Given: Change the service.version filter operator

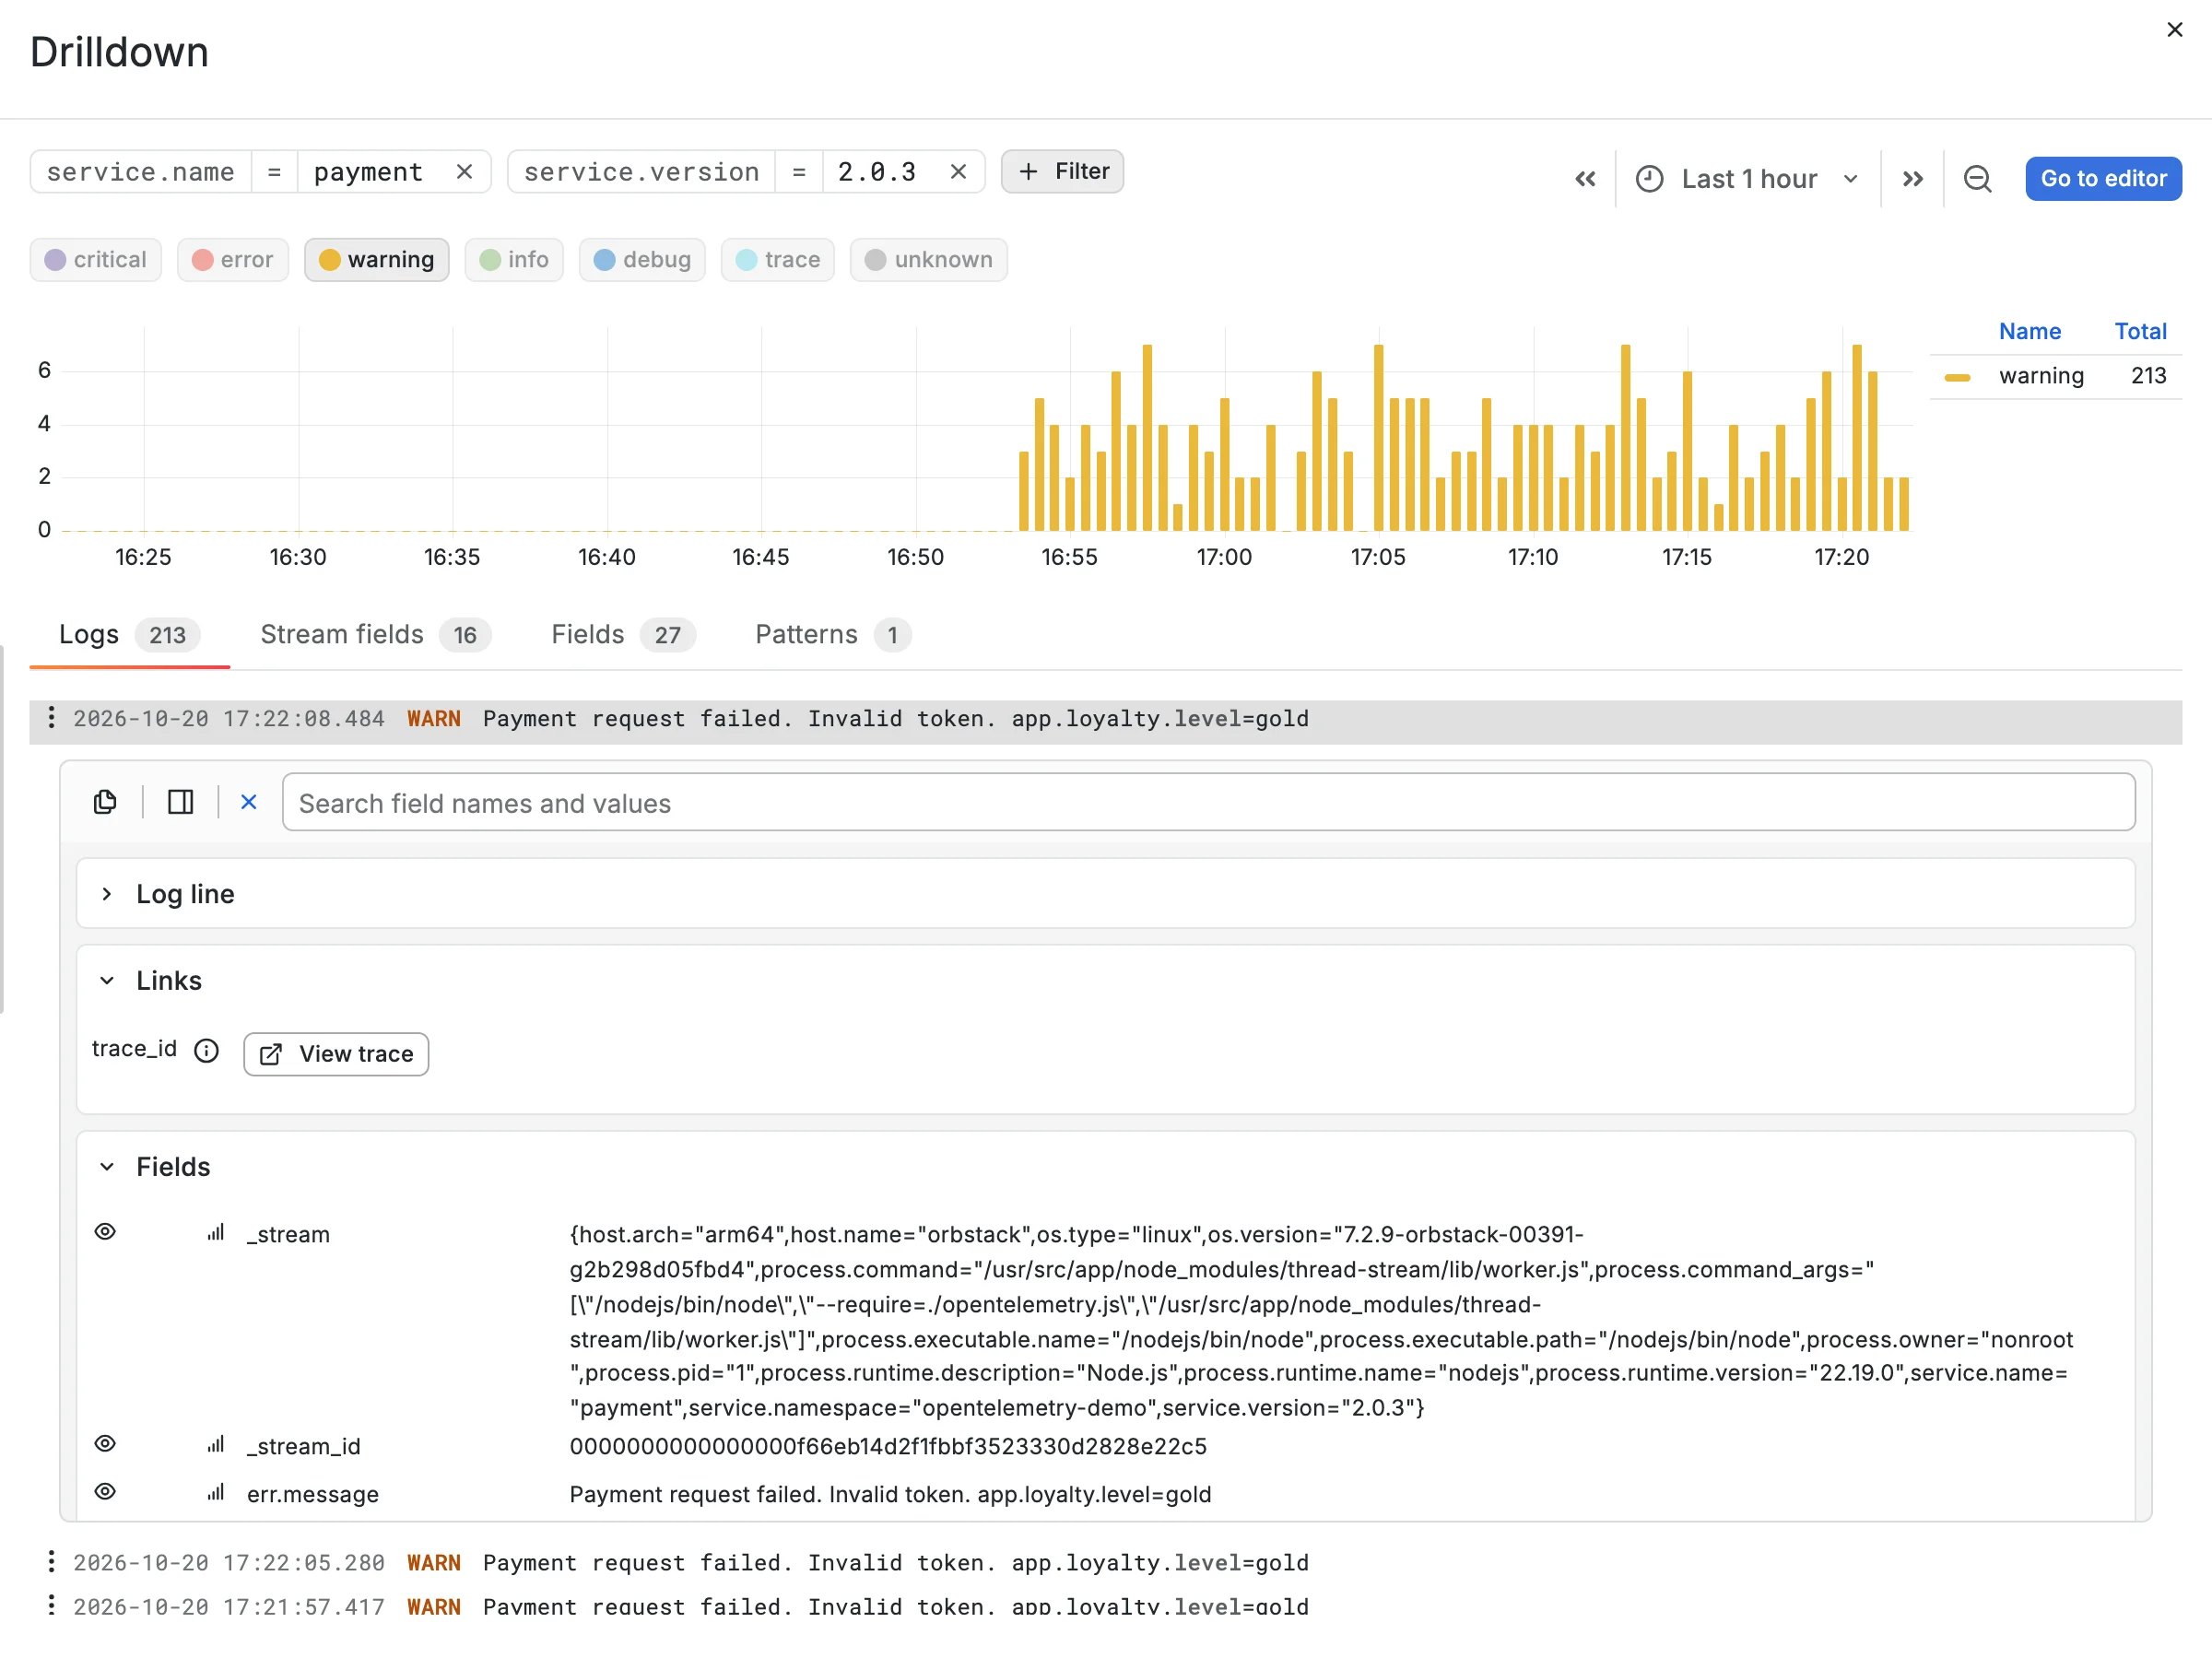Looking at the screenshot, I should 799,172.
